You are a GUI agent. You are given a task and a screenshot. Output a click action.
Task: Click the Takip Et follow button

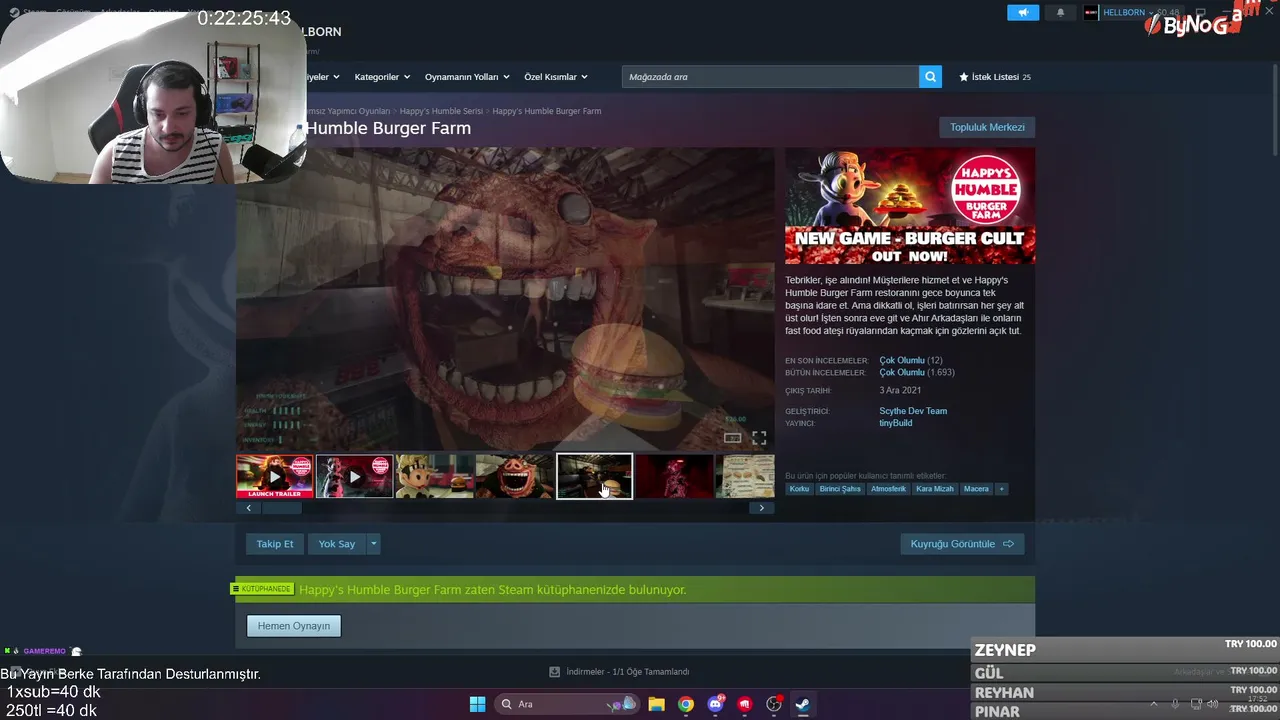(275, 544)
